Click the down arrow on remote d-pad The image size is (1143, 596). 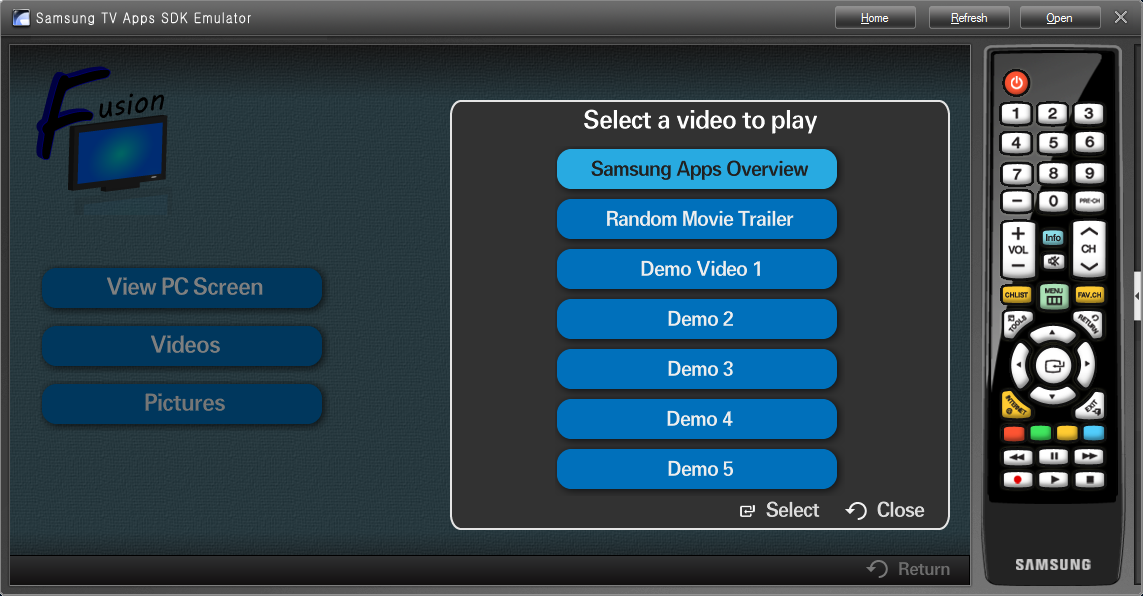(x=1053, y=396)
